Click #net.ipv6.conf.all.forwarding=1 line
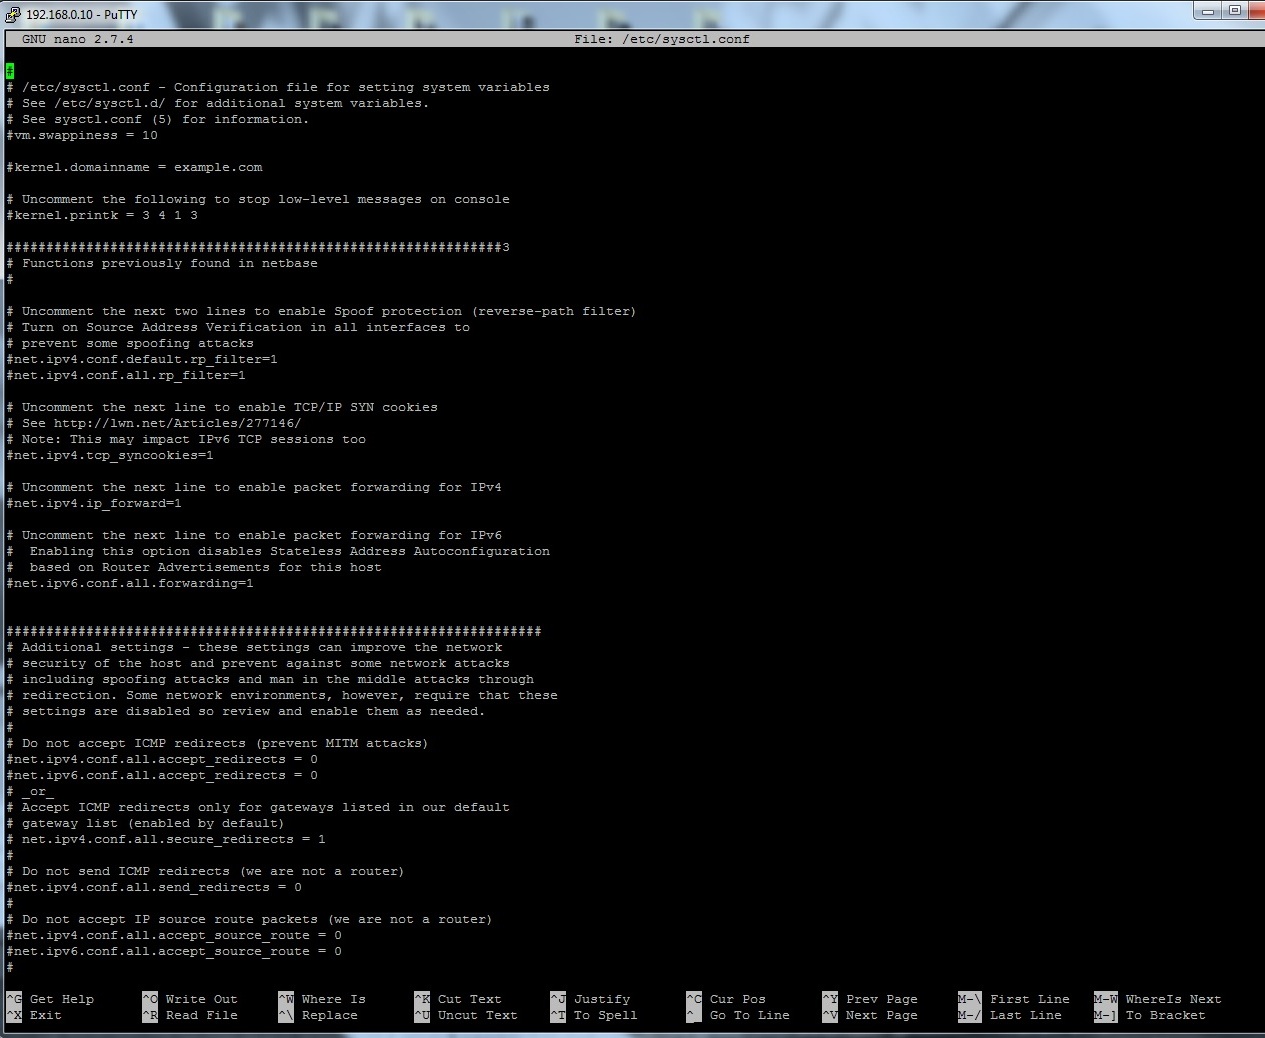This screenshot has height=1038, width=1265. coord(130,583)
